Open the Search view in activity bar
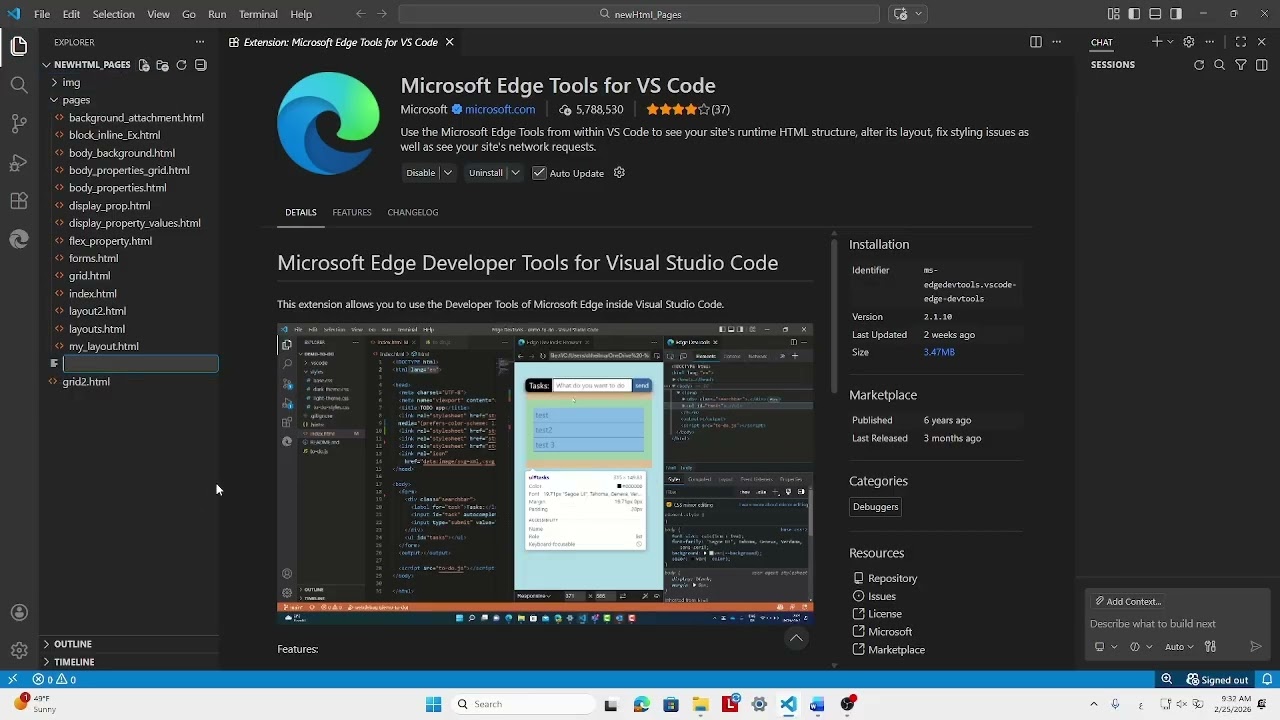The image size is (1280, 720). point(19,85)
